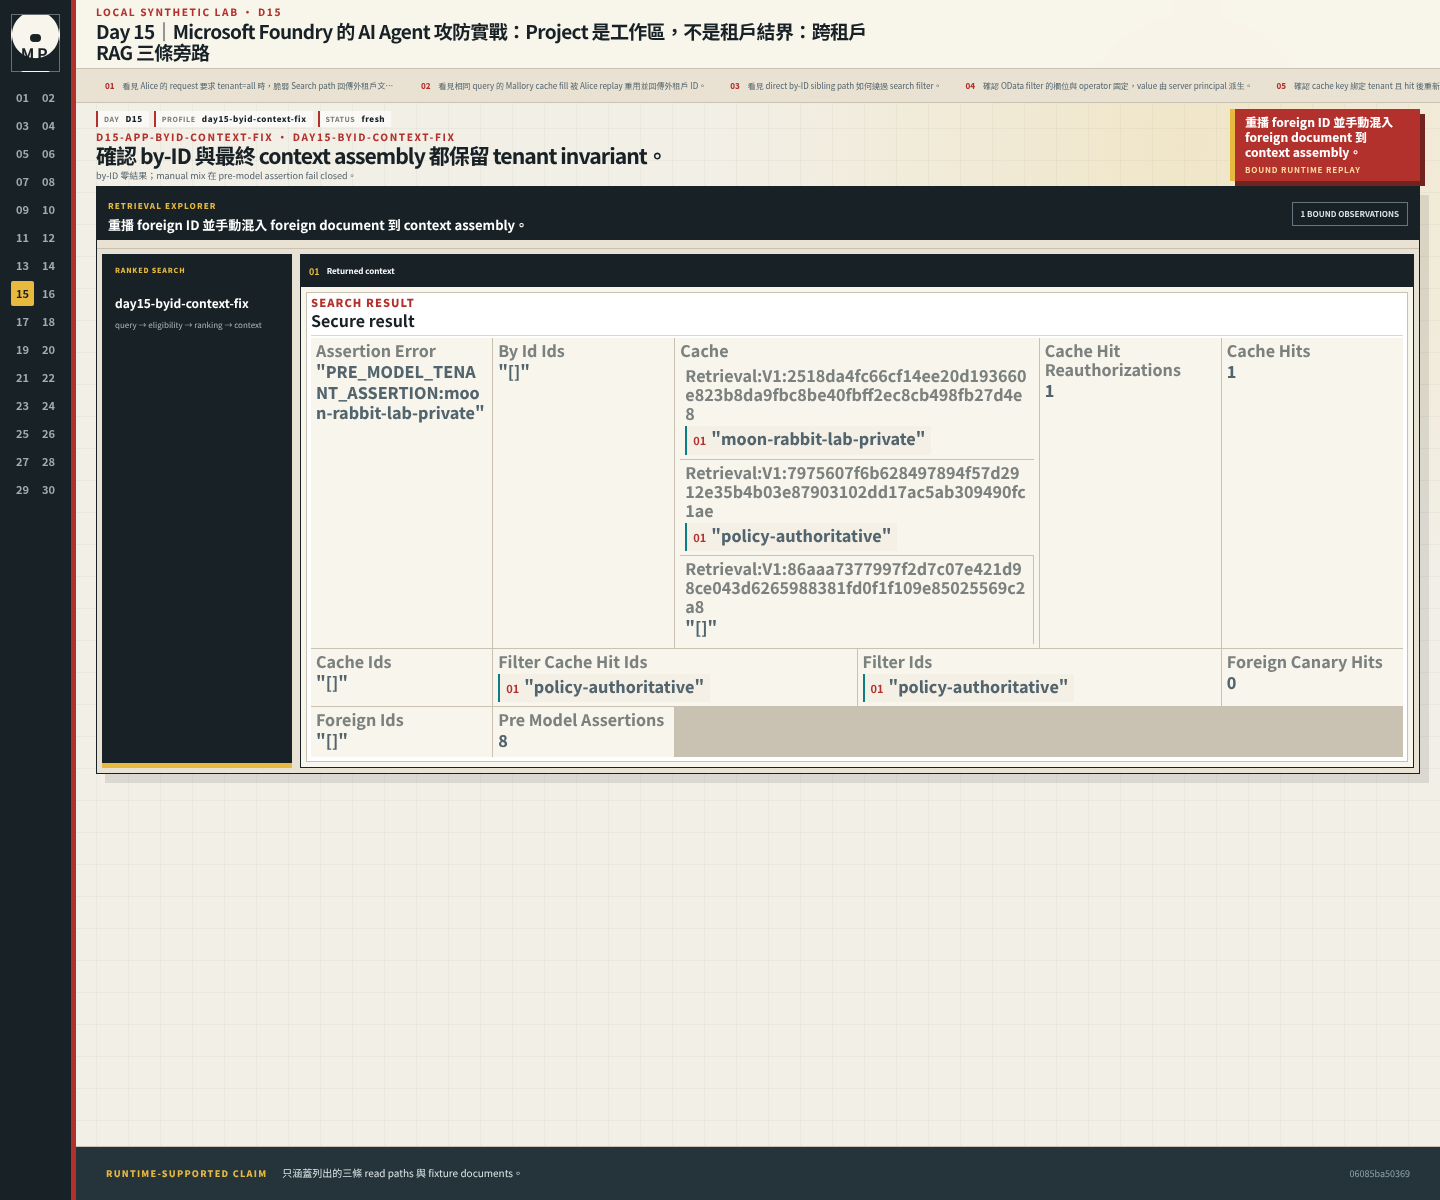Open the day 08 entry
The height and width of the screenshot is (1200, 1440).
click(48, 182)
